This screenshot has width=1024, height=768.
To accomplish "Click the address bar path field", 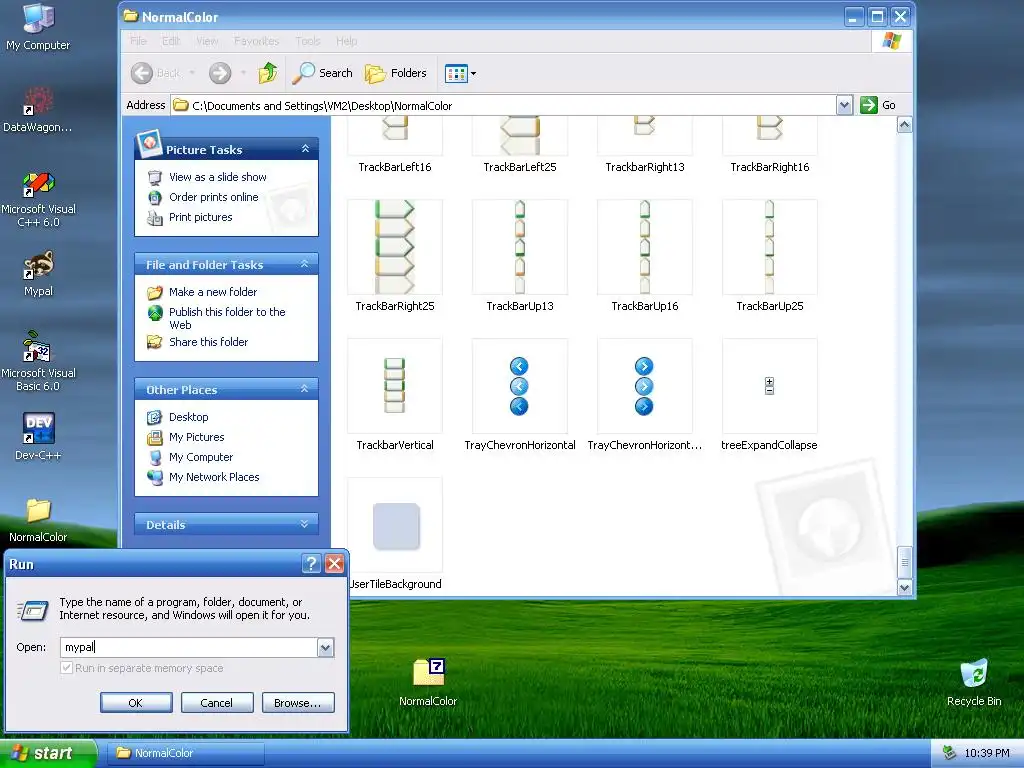I will (x=504, y=105).
